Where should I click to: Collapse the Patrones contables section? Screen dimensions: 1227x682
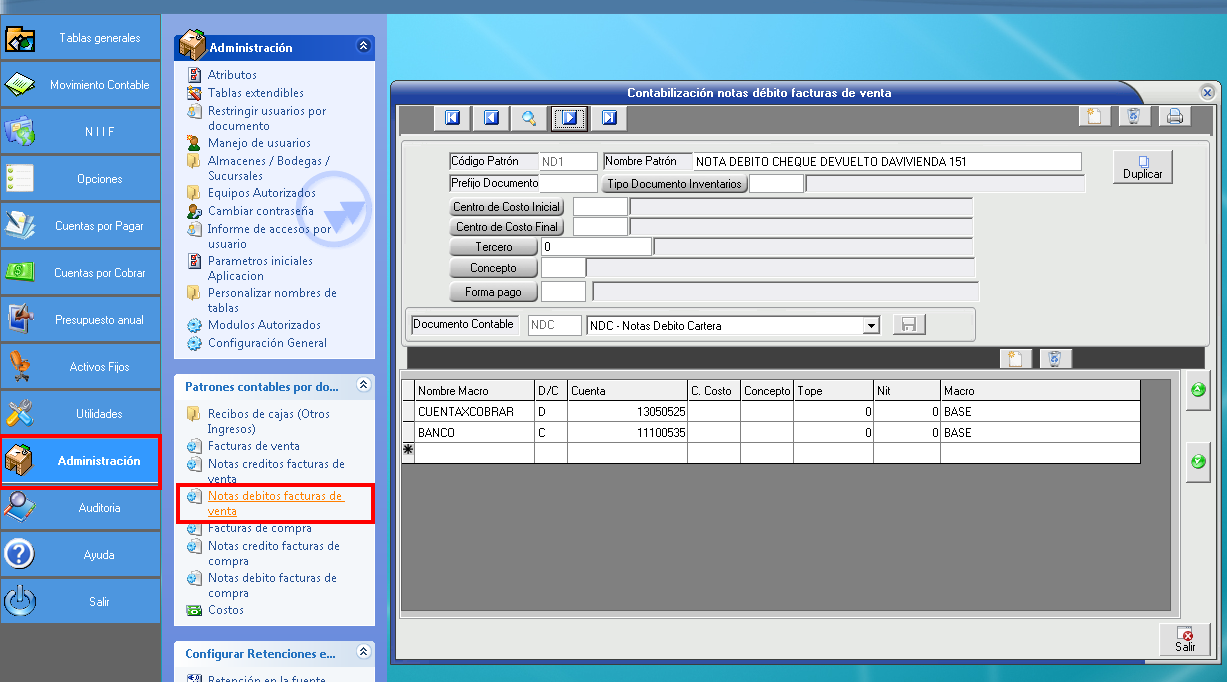pyautogui.click(x=363, y=385)
